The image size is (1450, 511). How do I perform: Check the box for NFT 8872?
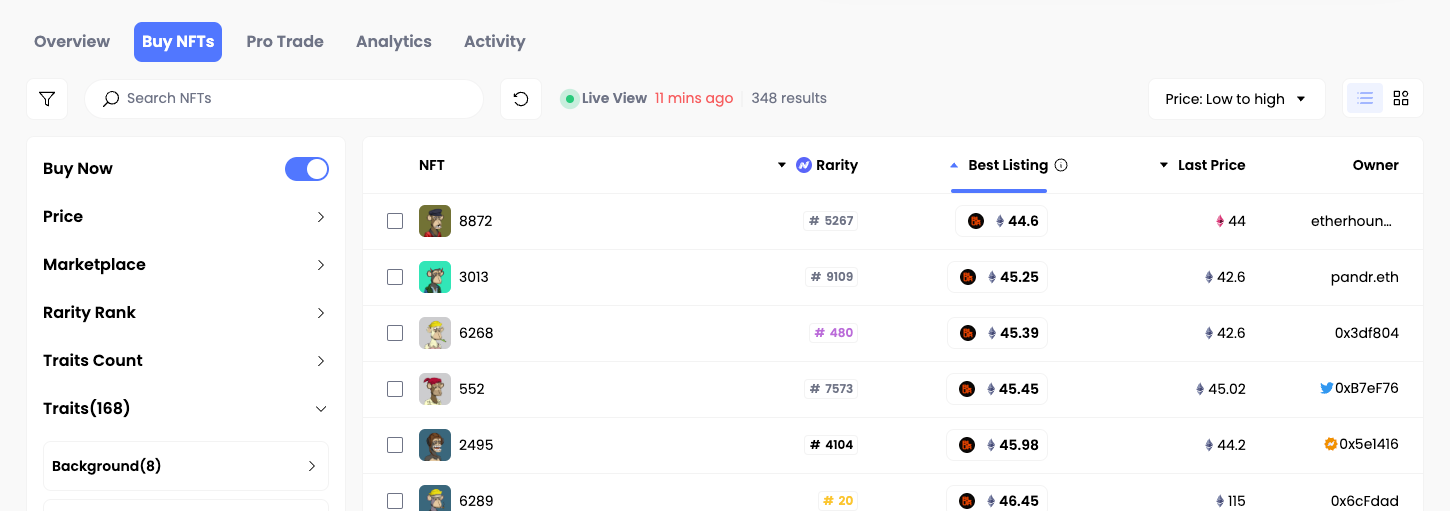pos(395,221)
